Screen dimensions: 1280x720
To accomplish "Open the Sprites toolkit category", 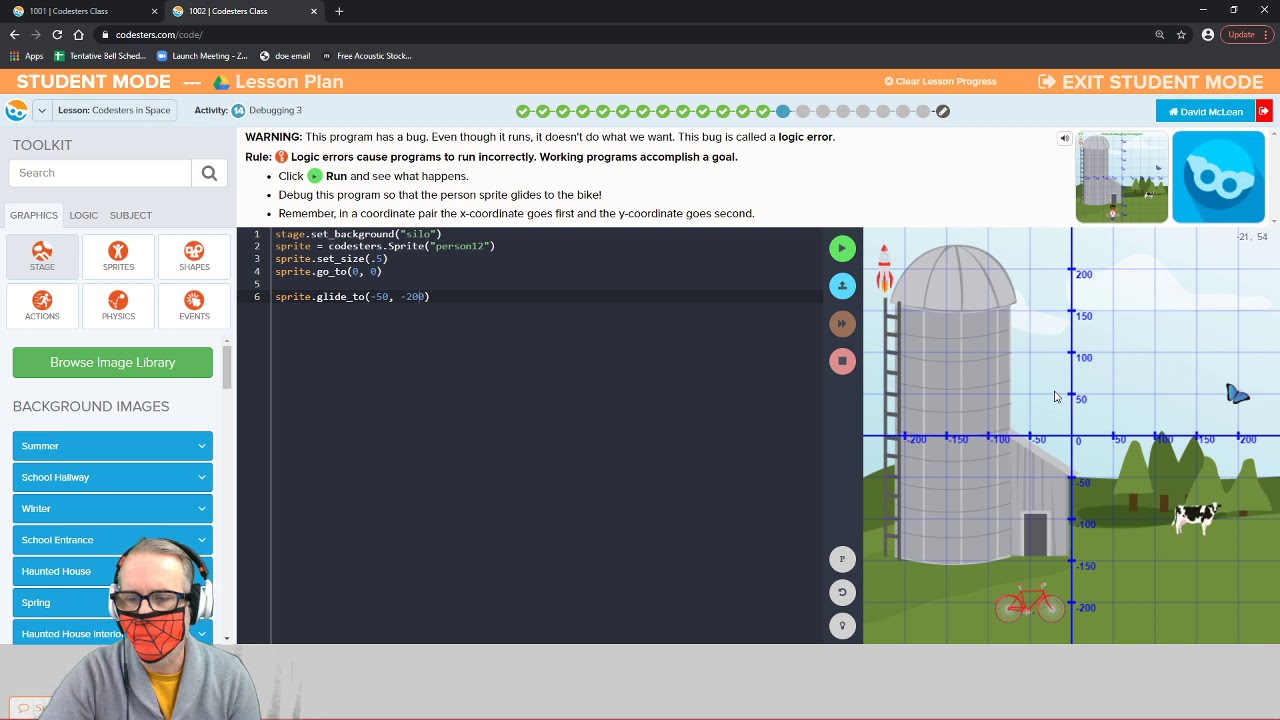I will point(118,255).
